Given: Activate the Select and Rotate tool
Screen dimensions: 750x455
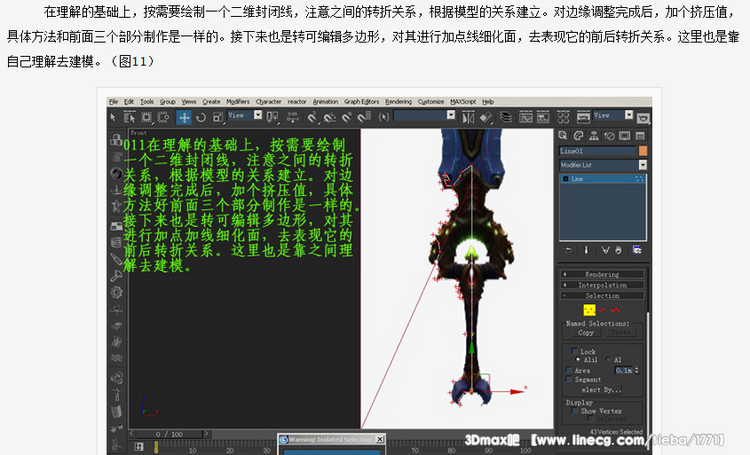Looking at the screenshot, I should [201, 117].
